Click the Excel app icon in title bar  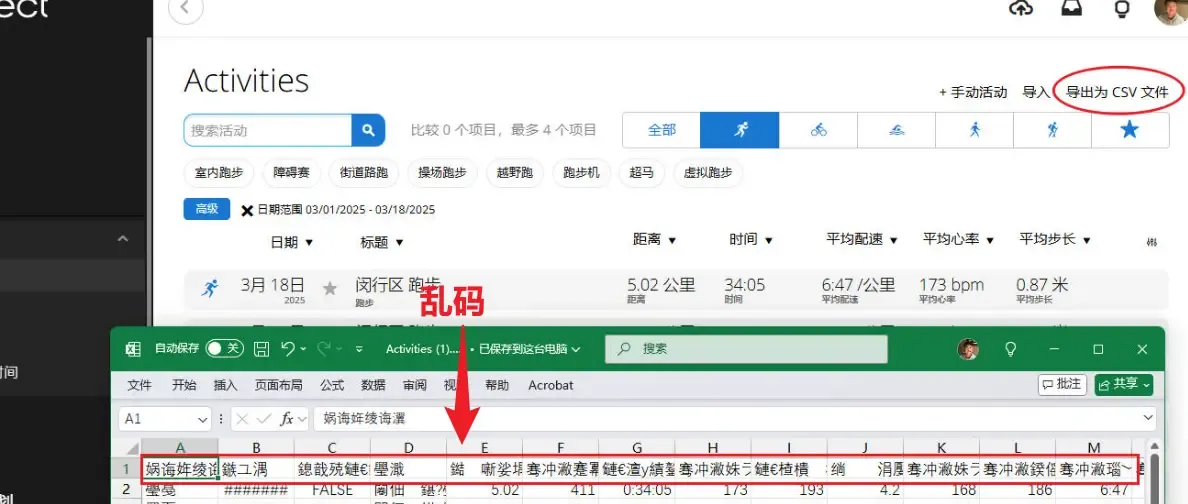point(133,349)
